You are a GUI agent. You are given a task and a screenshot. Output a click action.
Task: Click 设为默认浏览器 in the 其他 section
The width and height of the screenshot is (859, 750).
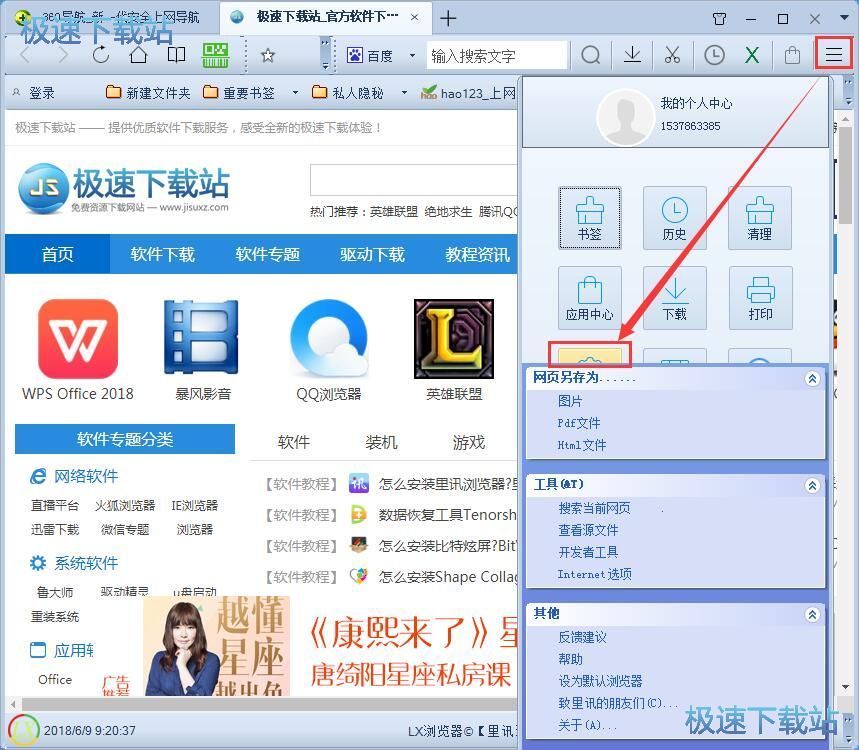click(600, 681)
